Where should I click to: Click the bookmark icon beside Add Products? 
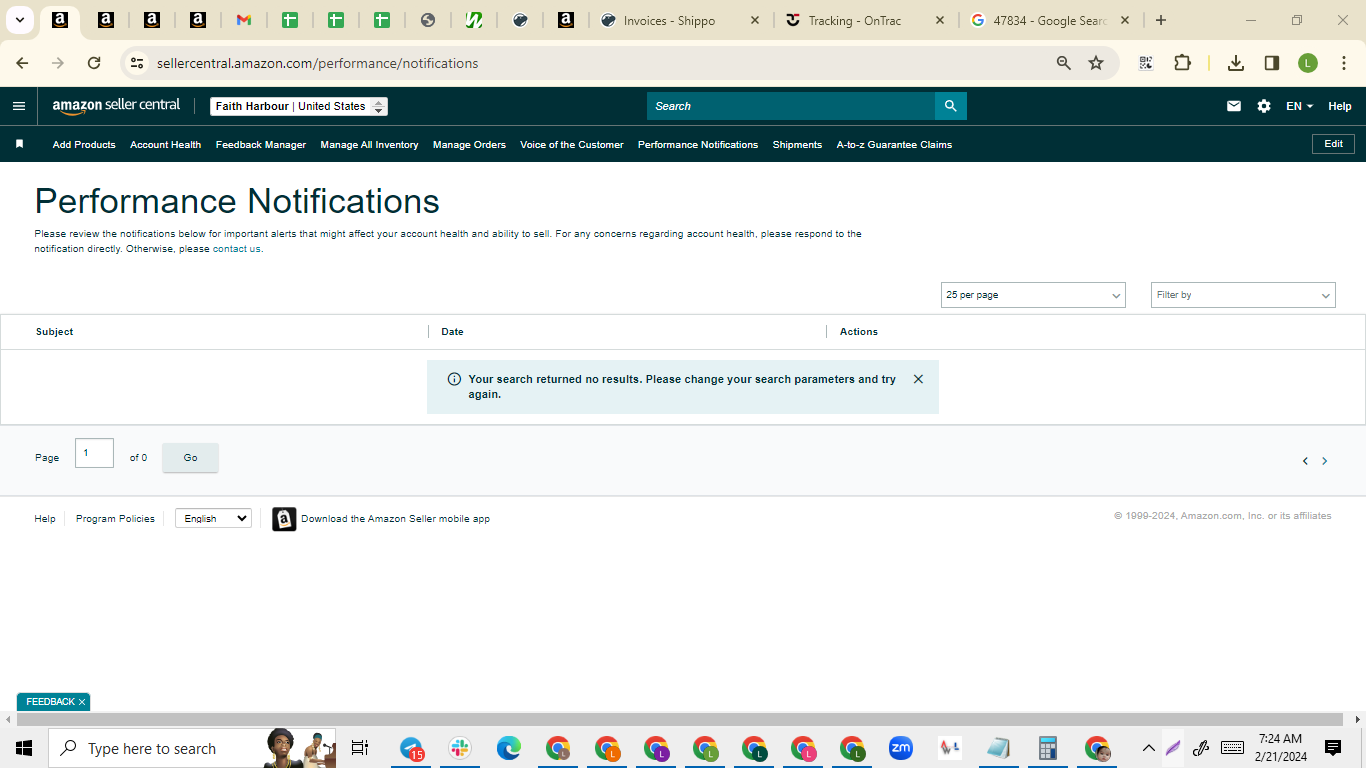click(x=19, y=144)
